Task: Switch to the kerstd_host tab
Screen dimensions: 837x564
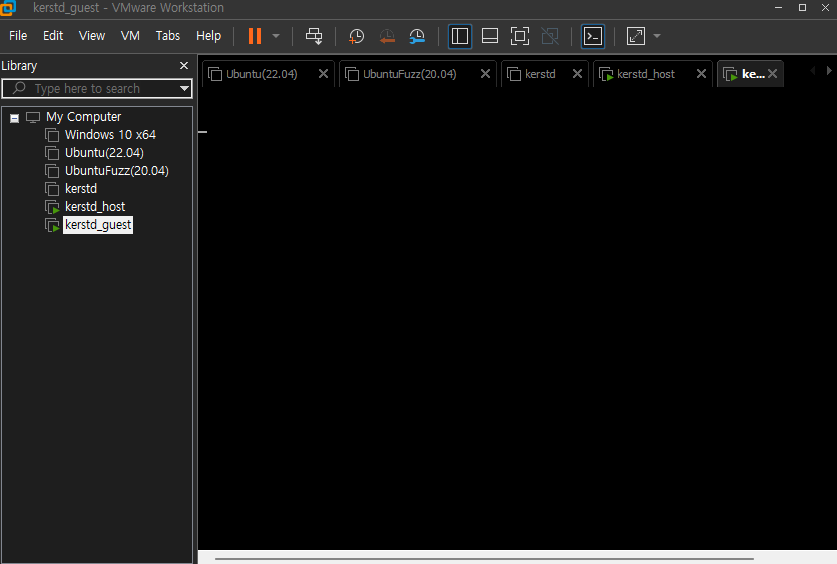Action: pyautogui.click(x=645, y=74)
